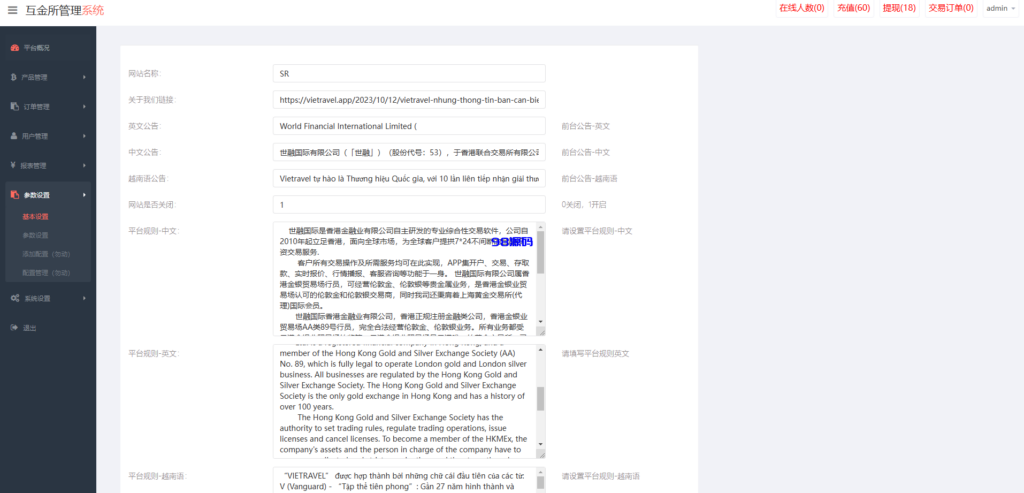The image size is (1024, 493).
Task: Expand the 订单管理 submenu arrow
Action: 84,106
